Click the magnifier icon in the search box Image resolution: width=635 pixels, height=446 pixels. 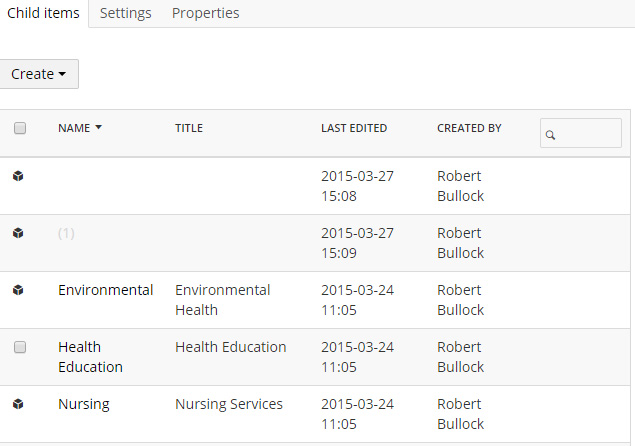pyautogui.click(x=550, y=135)
